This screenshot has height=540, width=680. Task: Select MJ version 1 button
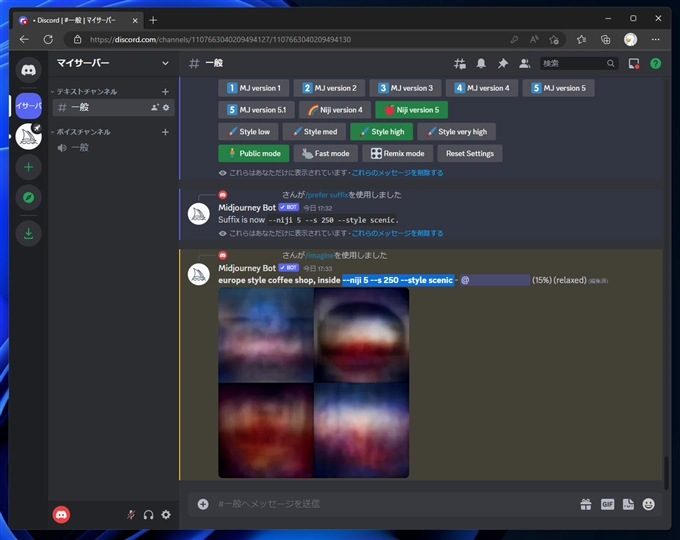tap(254, 88)
